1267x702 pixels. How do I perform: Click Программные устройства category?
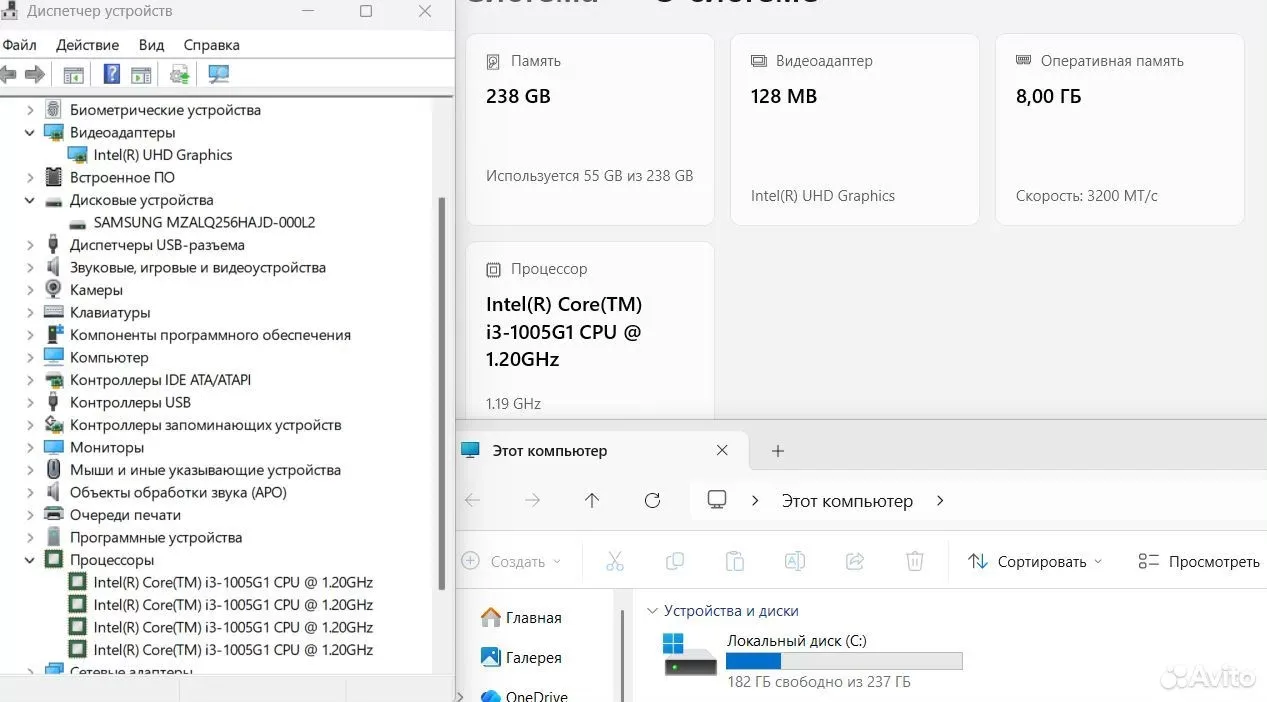(x=156, y=537)
